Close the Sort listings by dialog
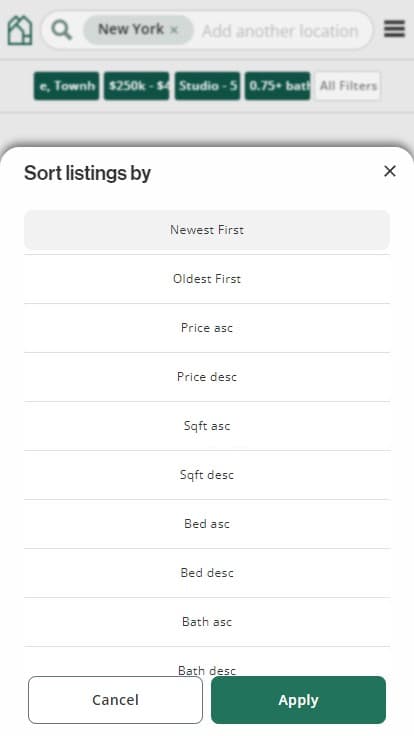The image size is (414, 736). 390,171
